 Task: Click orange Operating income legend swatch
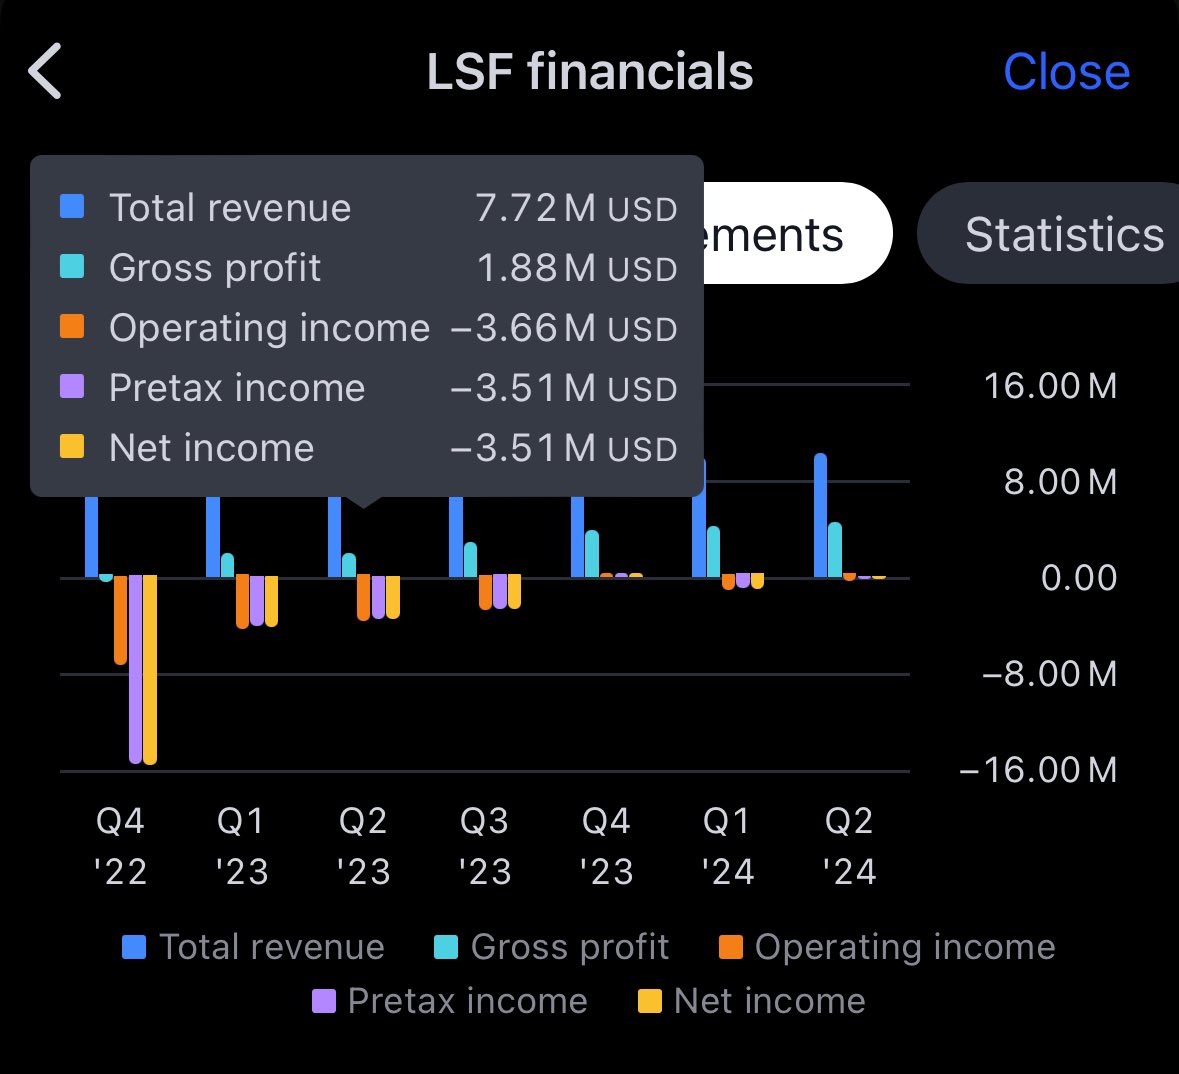731,947
